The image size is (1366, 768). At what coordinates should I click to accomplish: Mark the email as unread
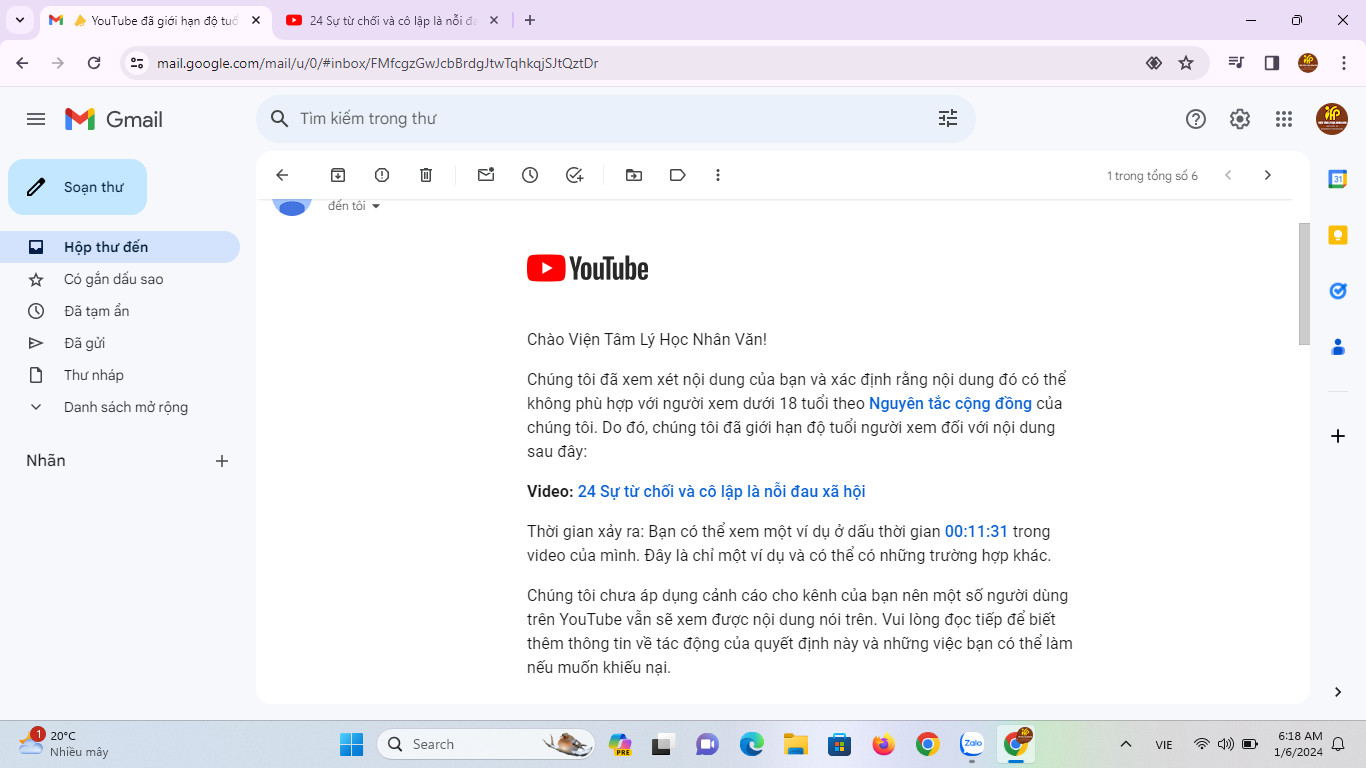coord(486,175)
